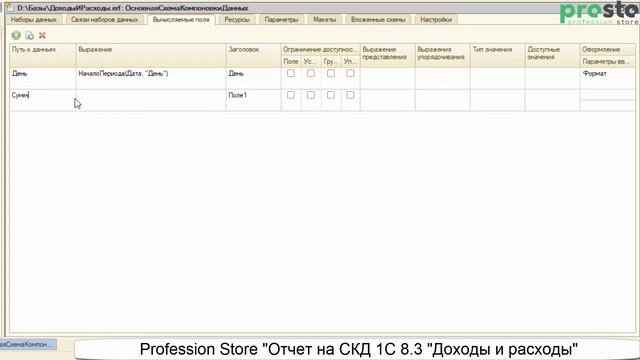Click the green Add field icon
This screenshot has width=640, height=360.
point(16,36)
